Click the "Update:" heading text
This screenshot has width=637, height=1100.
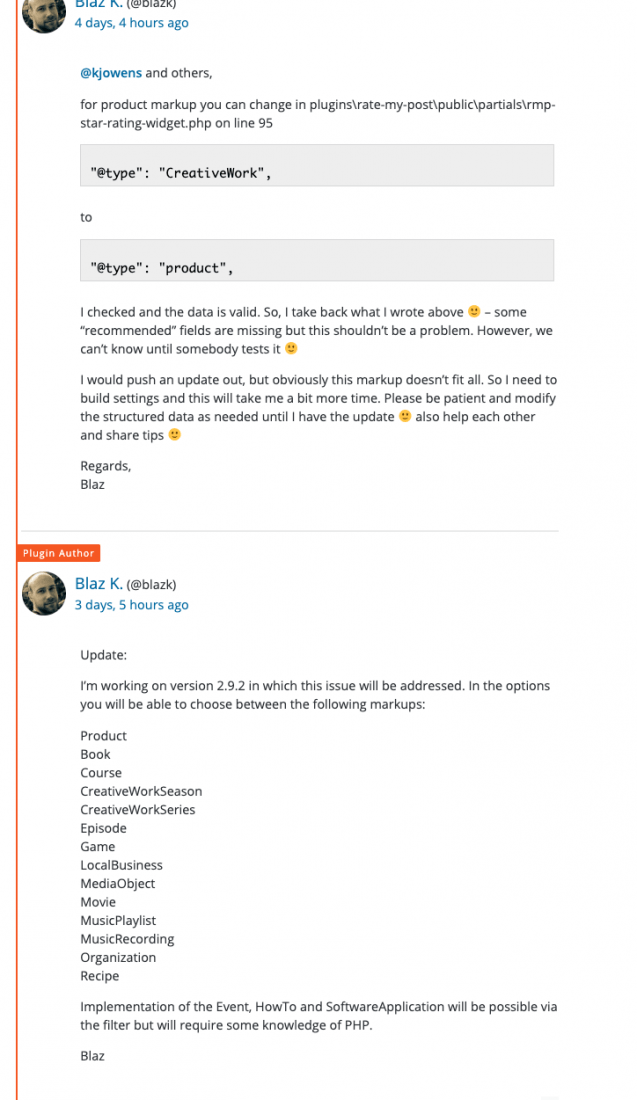click(x=104, y=655)
